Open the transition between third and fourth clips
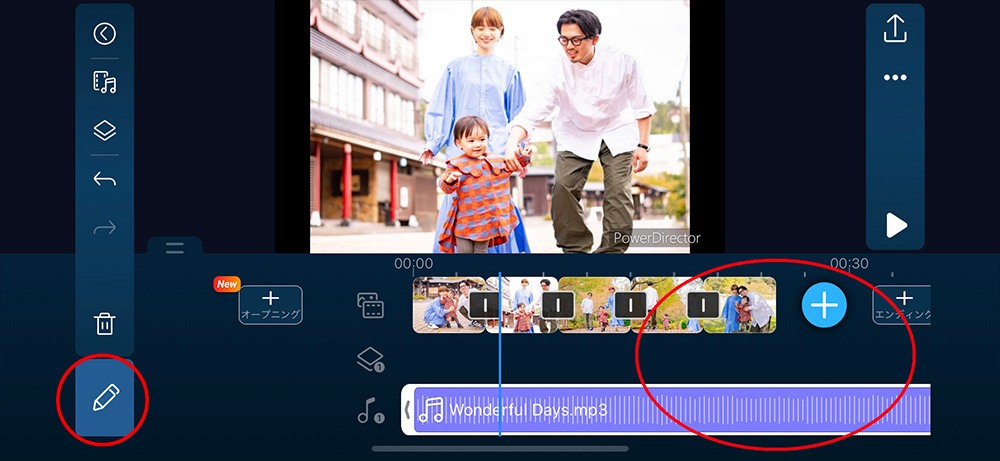The image size is (1000, 461). [x=631, y=305]
